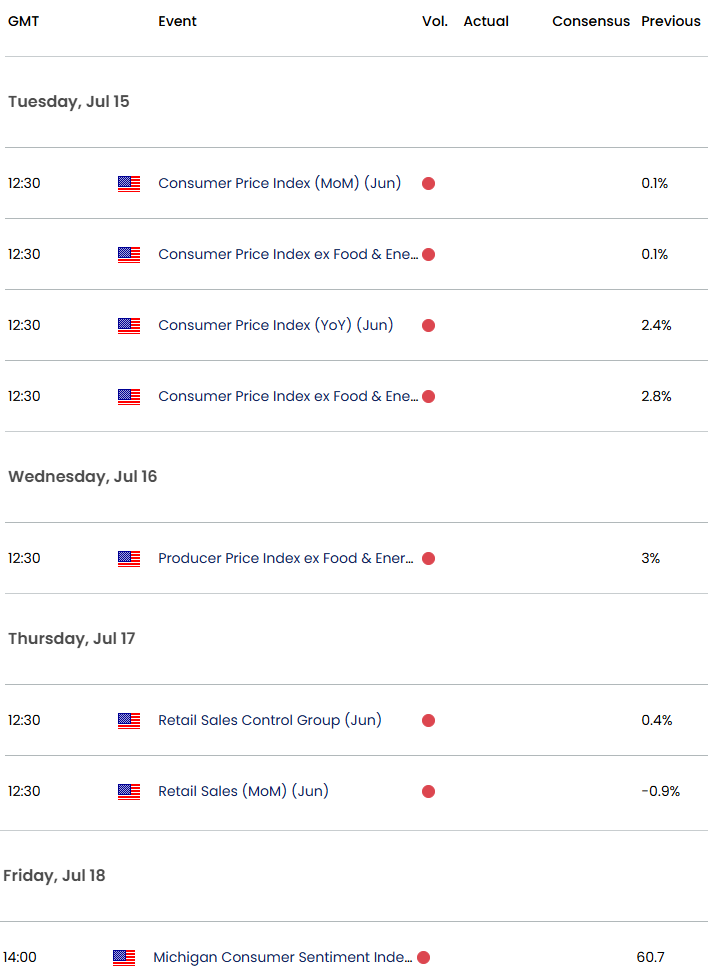Click US flag beside Consumer Price Index (MoM)
This screenshot has height=975, width=708.
pyautogui.click(x=129, y=184)
